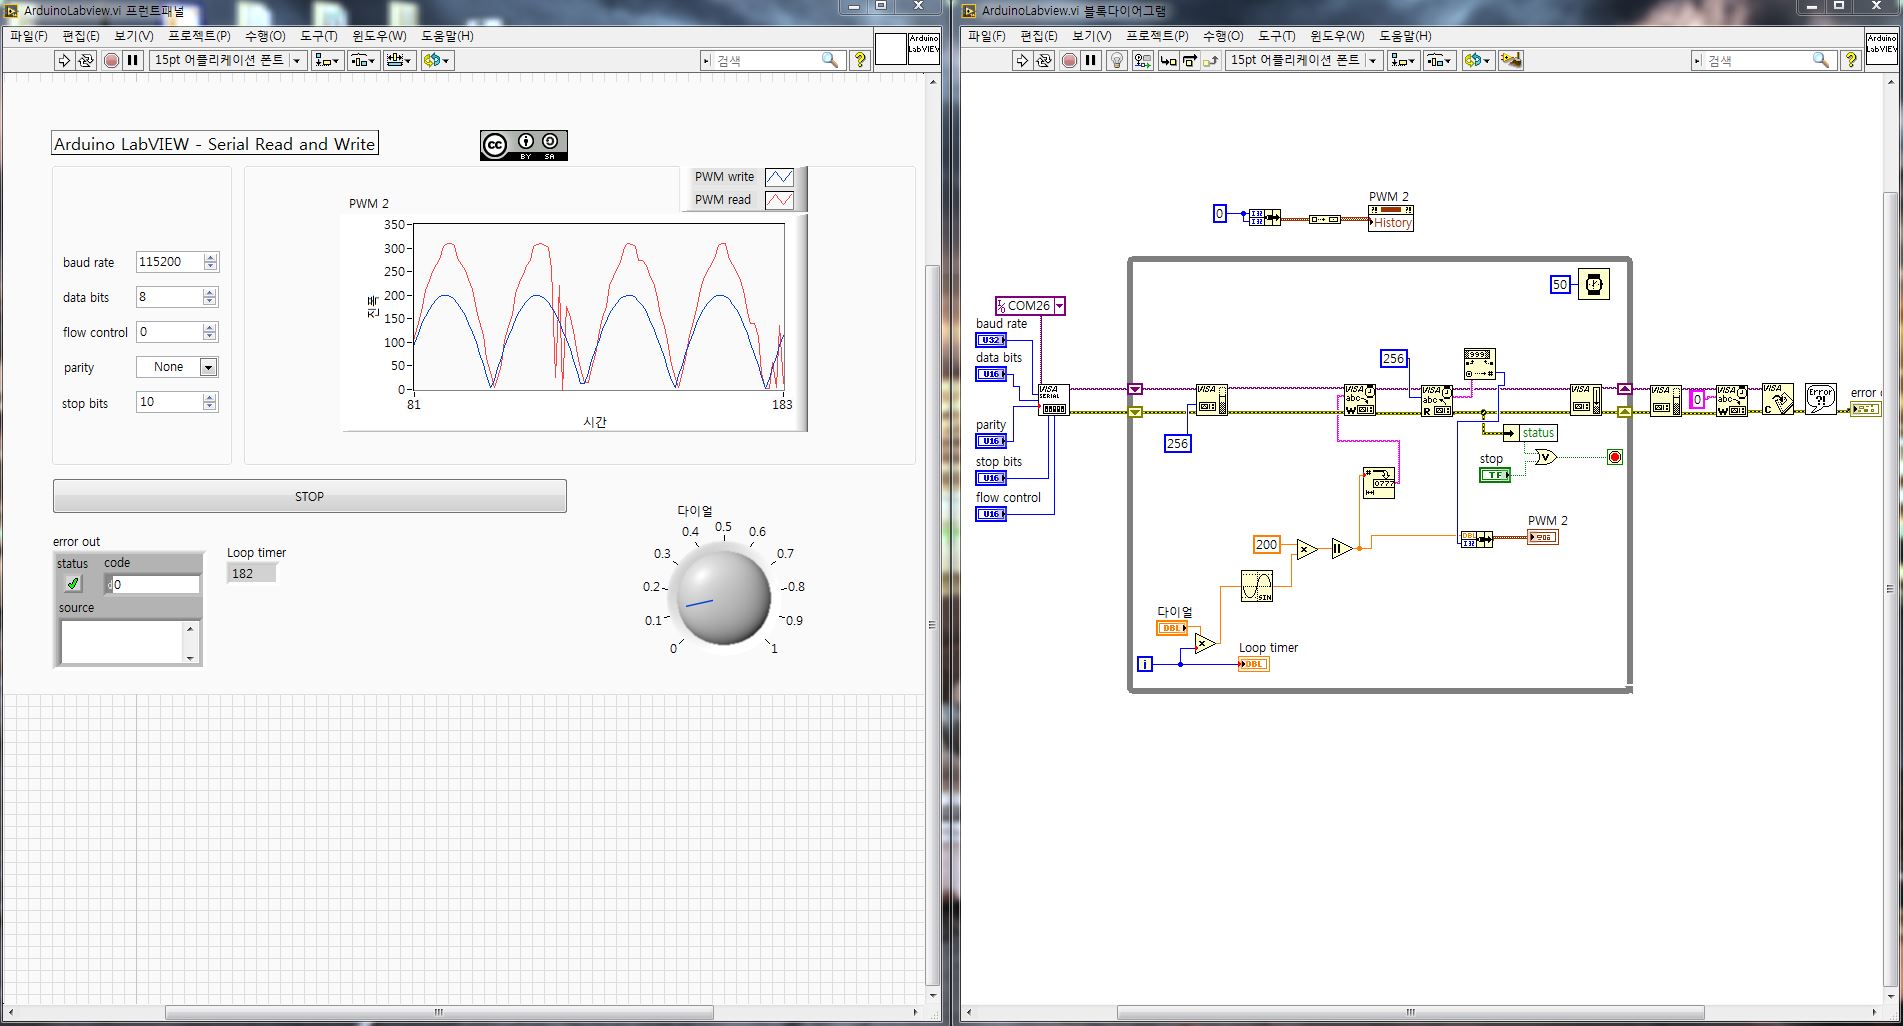Screen dimensions: 1903x1026
Task: Open Reorder dropdown on front panel
Action: (x=437, y=60)
